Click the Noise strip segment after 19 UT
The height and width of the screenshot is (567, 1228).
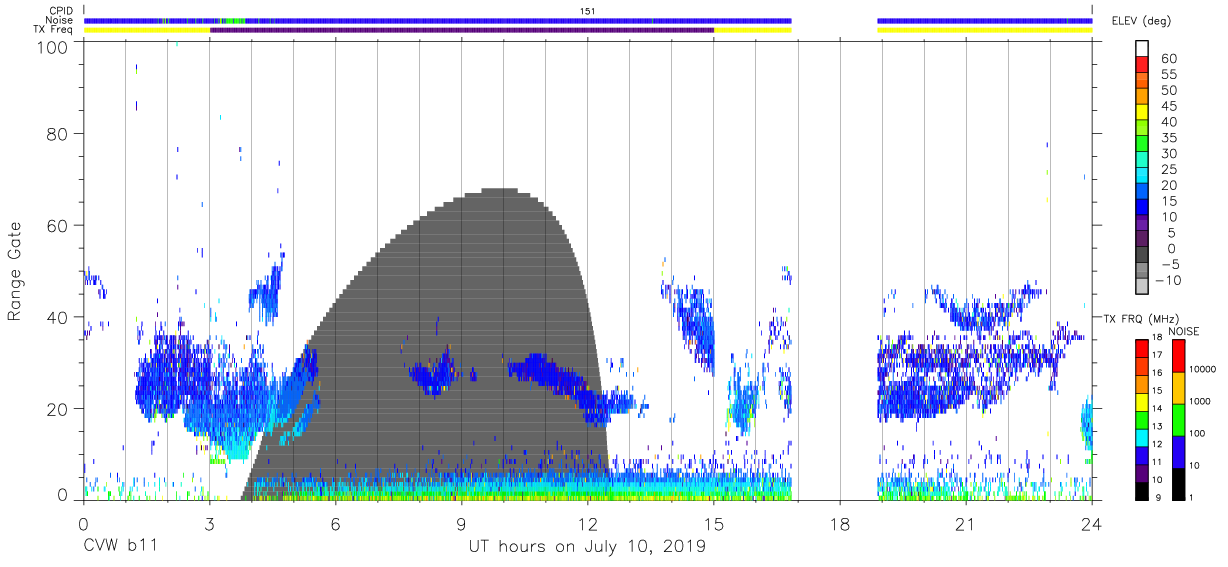click(x=985, y=20)
